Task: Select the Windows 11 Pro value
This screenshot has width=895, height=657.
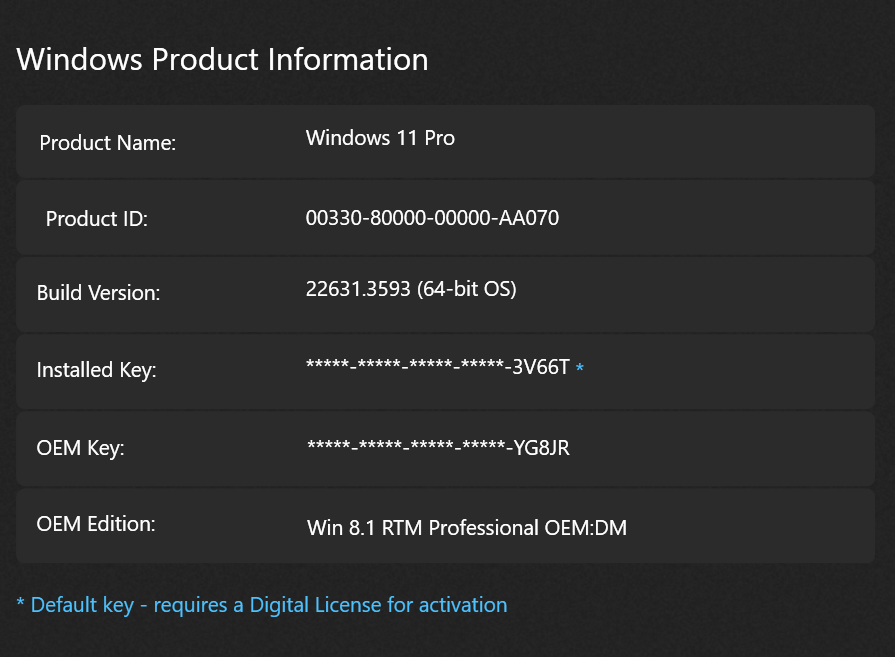Action: click(380, 138)
